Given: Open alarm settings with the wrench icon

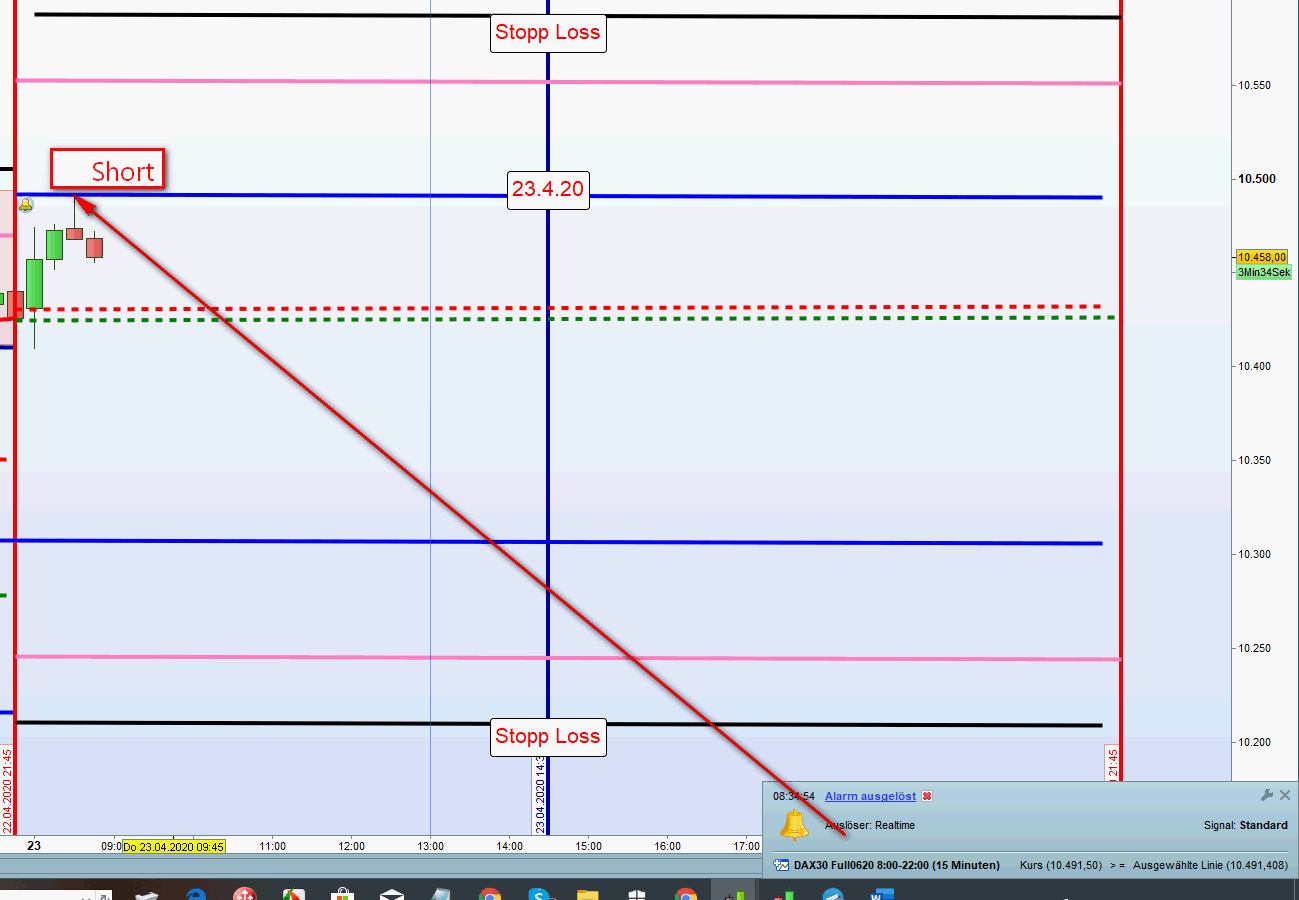Looking at the screenshot, I should point(1267,795).
